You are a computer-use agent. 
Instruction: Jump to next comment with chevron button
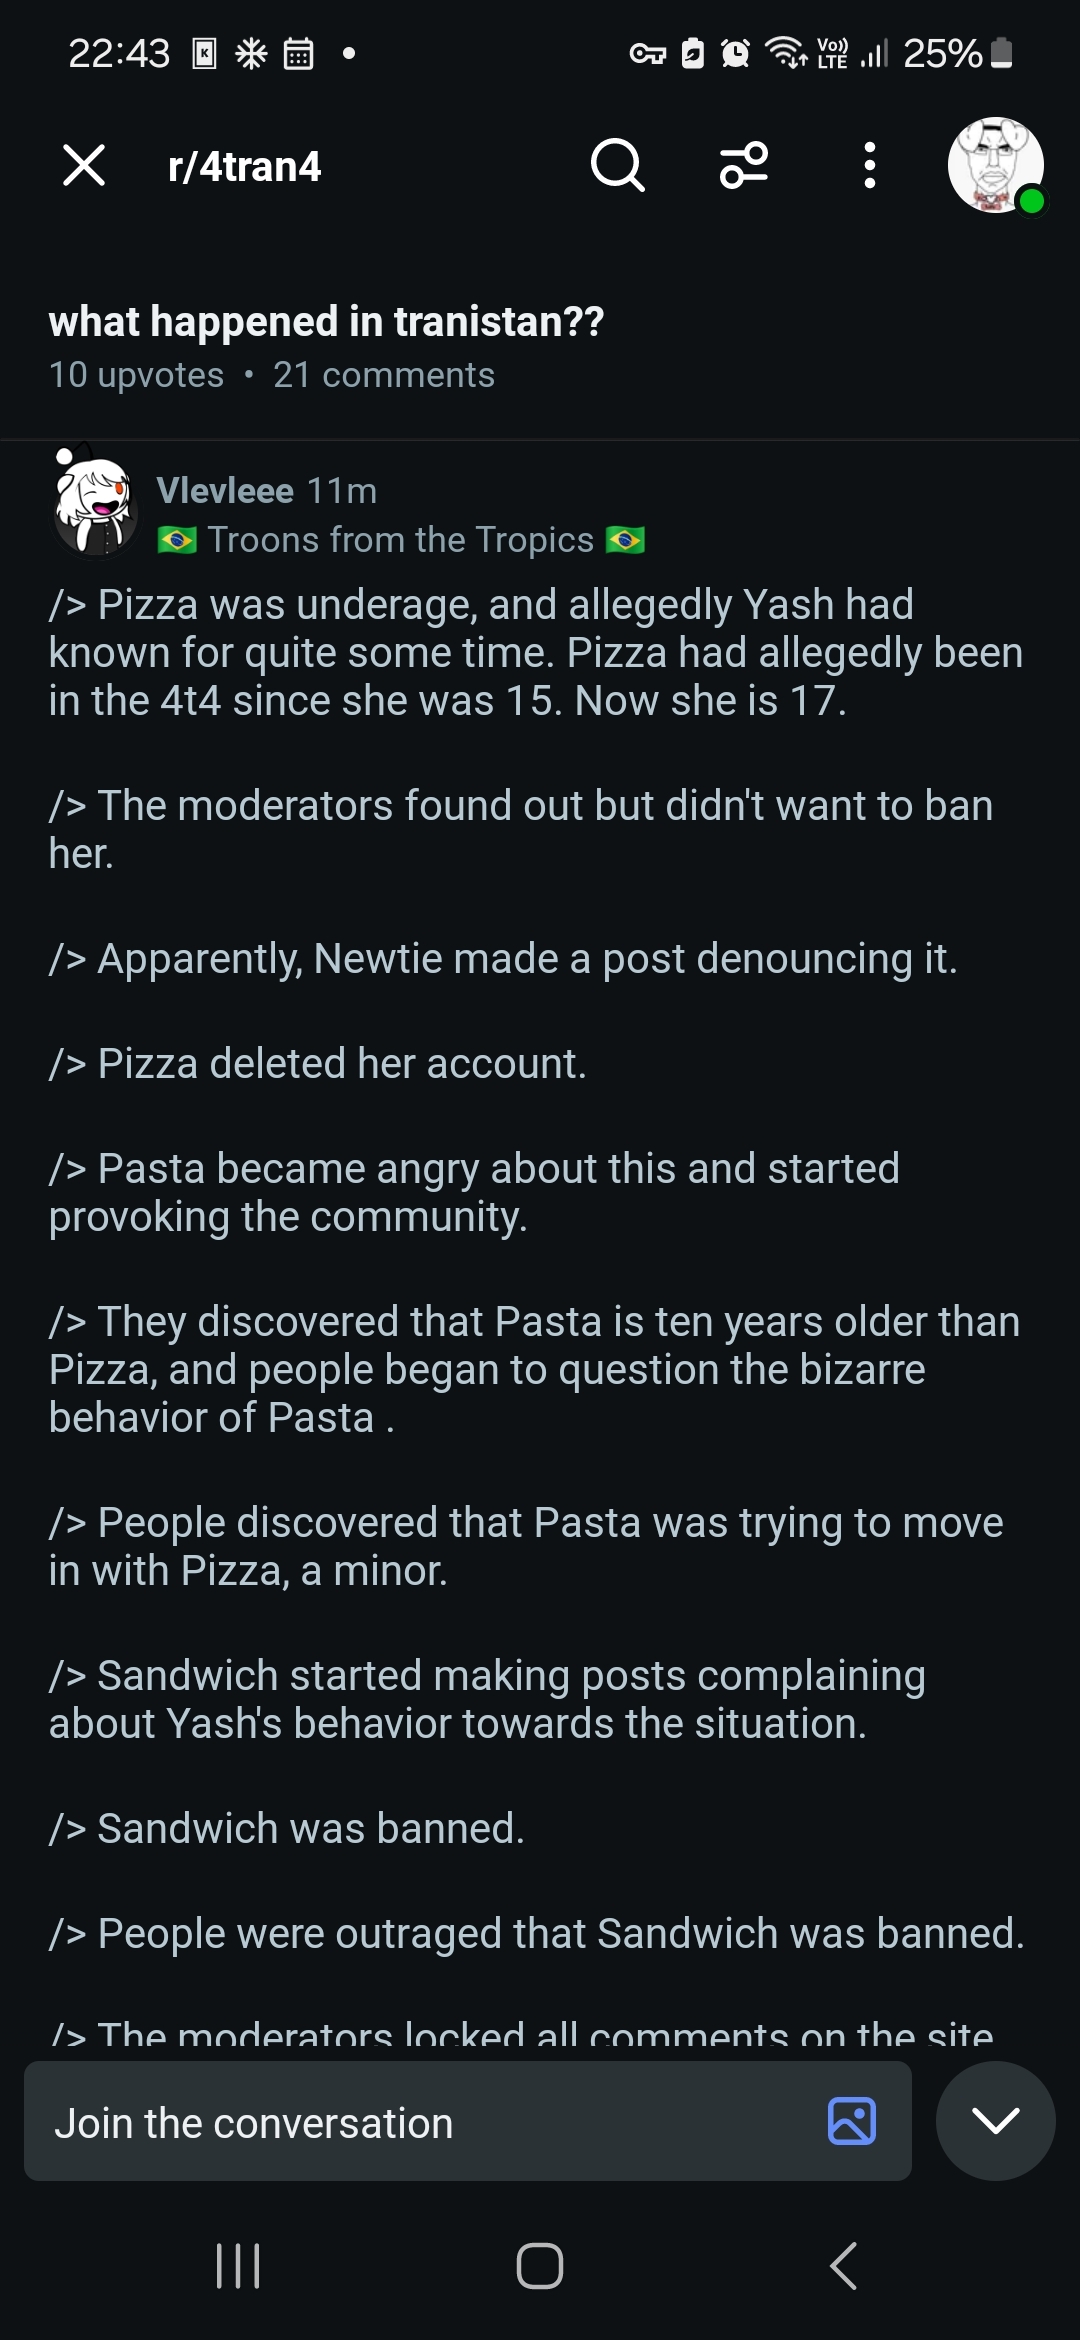(x=995, y=2121)
